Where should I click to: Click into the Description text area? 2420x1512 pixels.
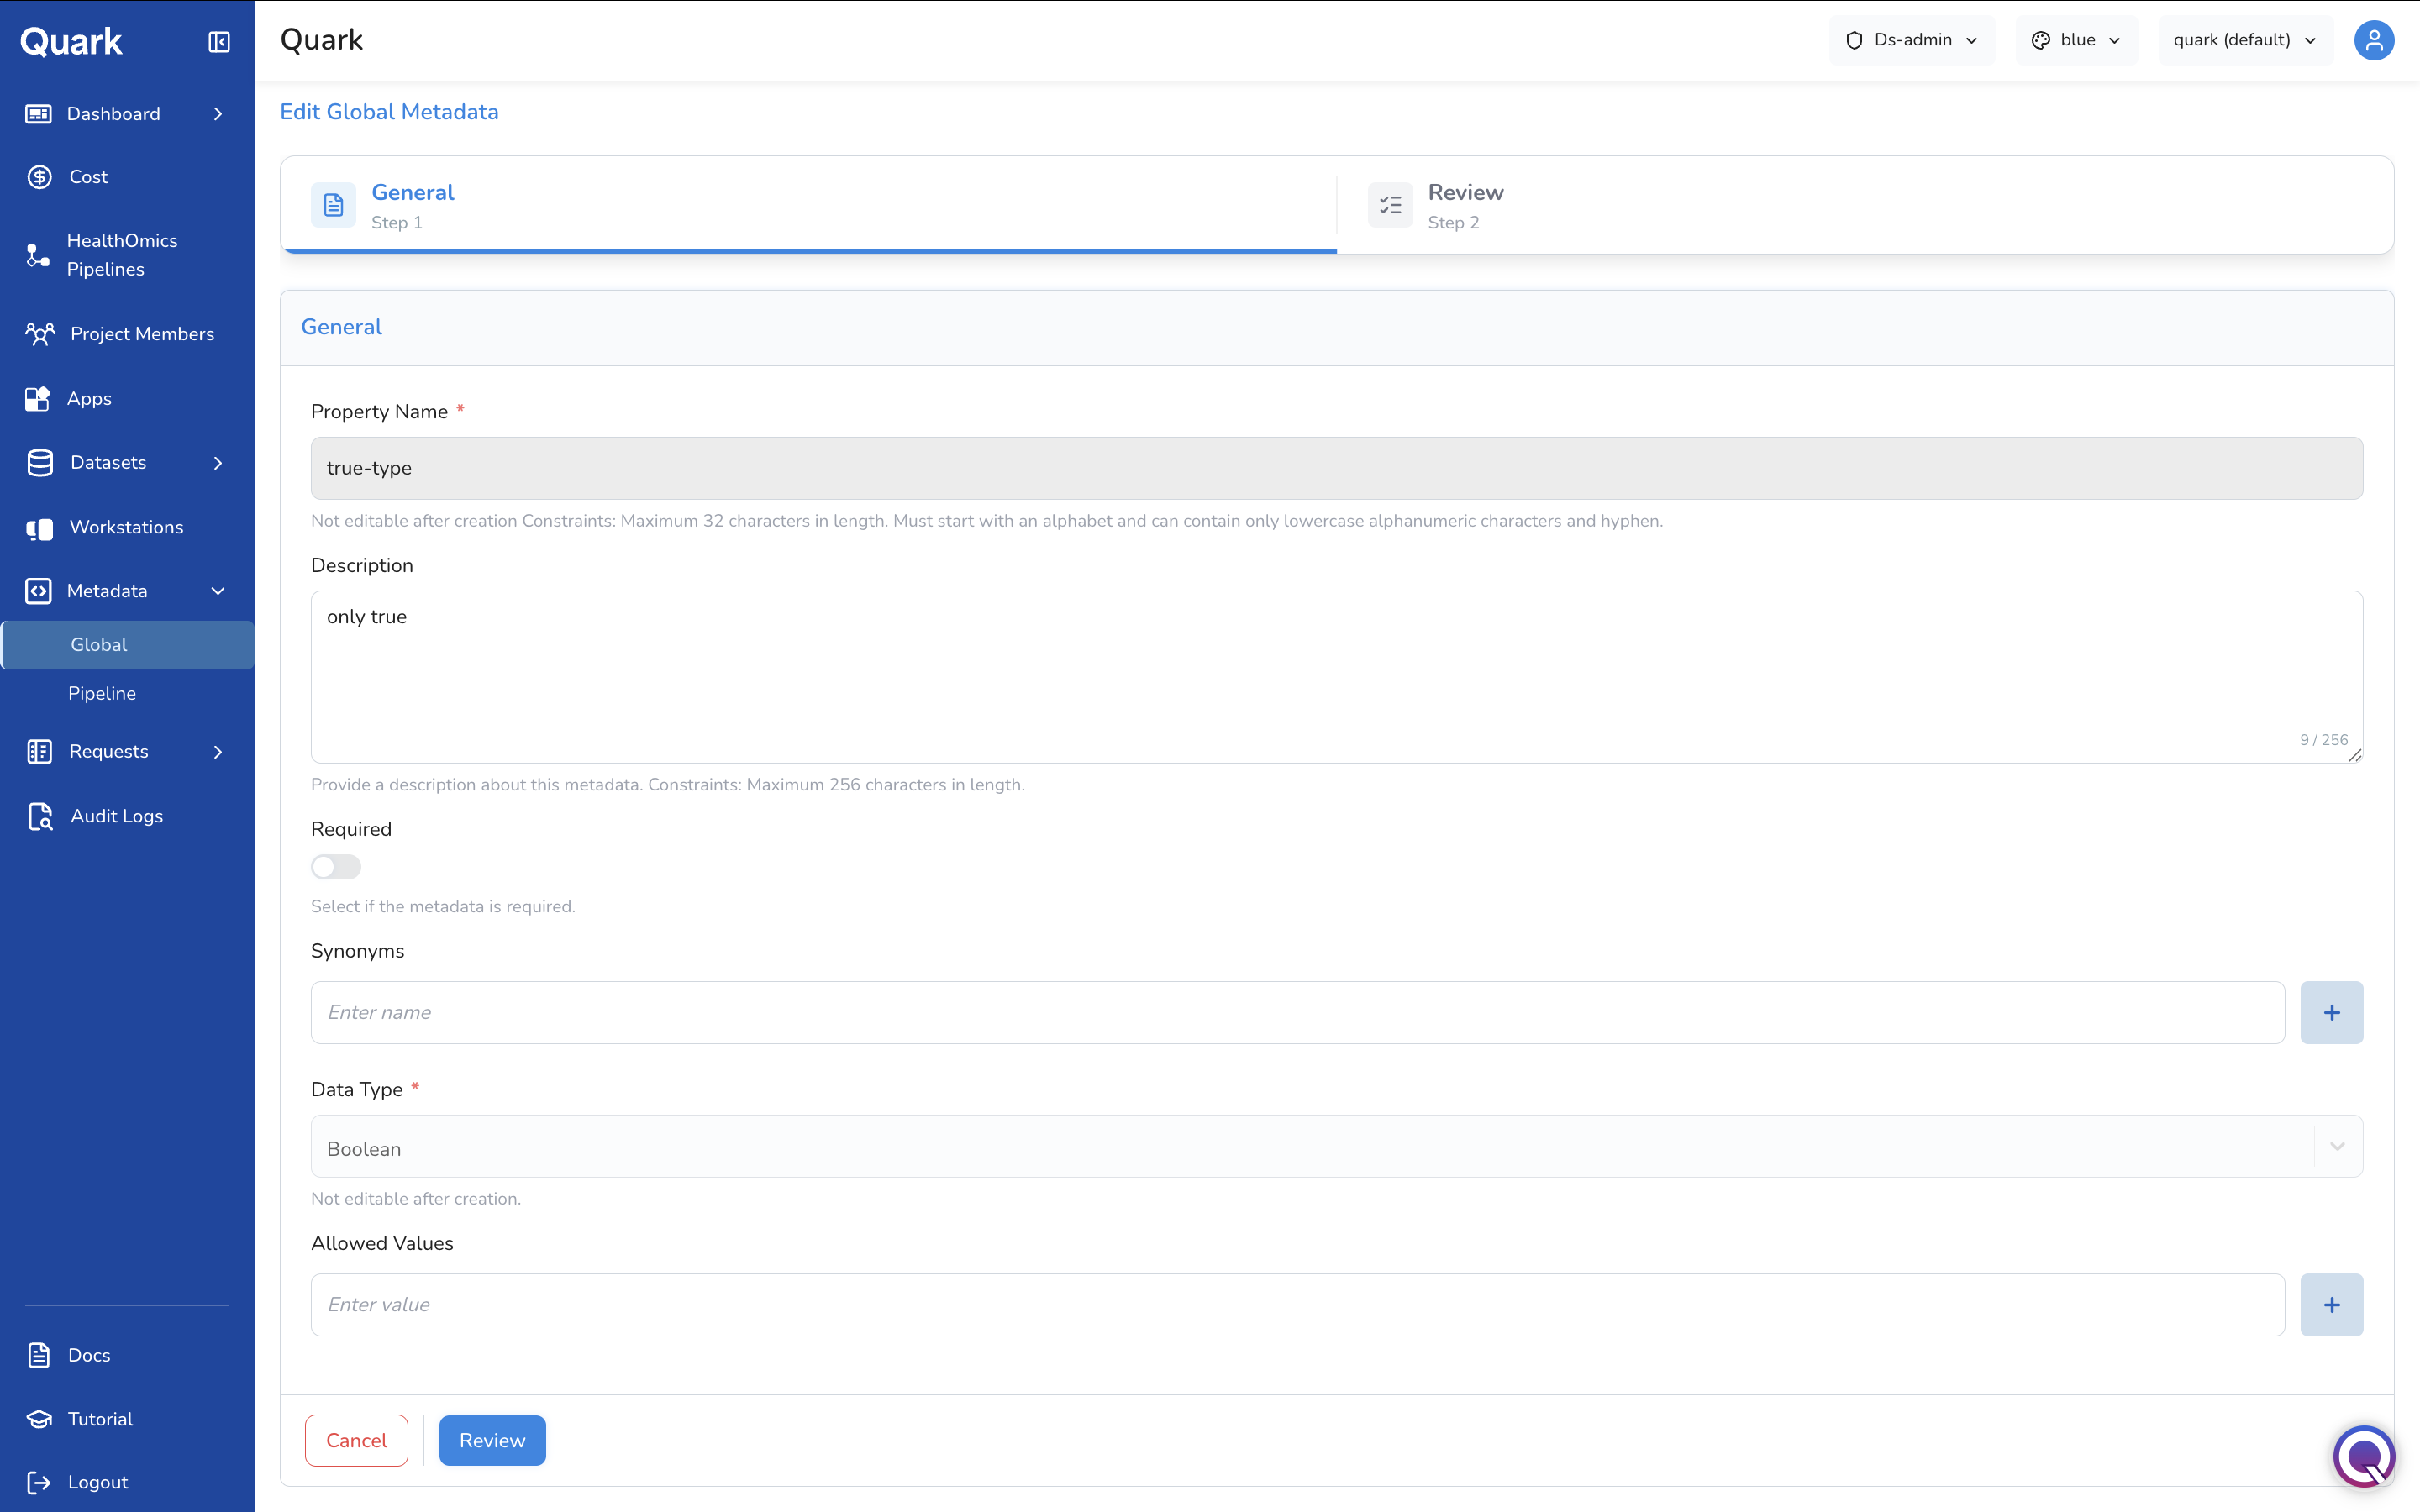pyautogui.click(x=1336, y=677)
